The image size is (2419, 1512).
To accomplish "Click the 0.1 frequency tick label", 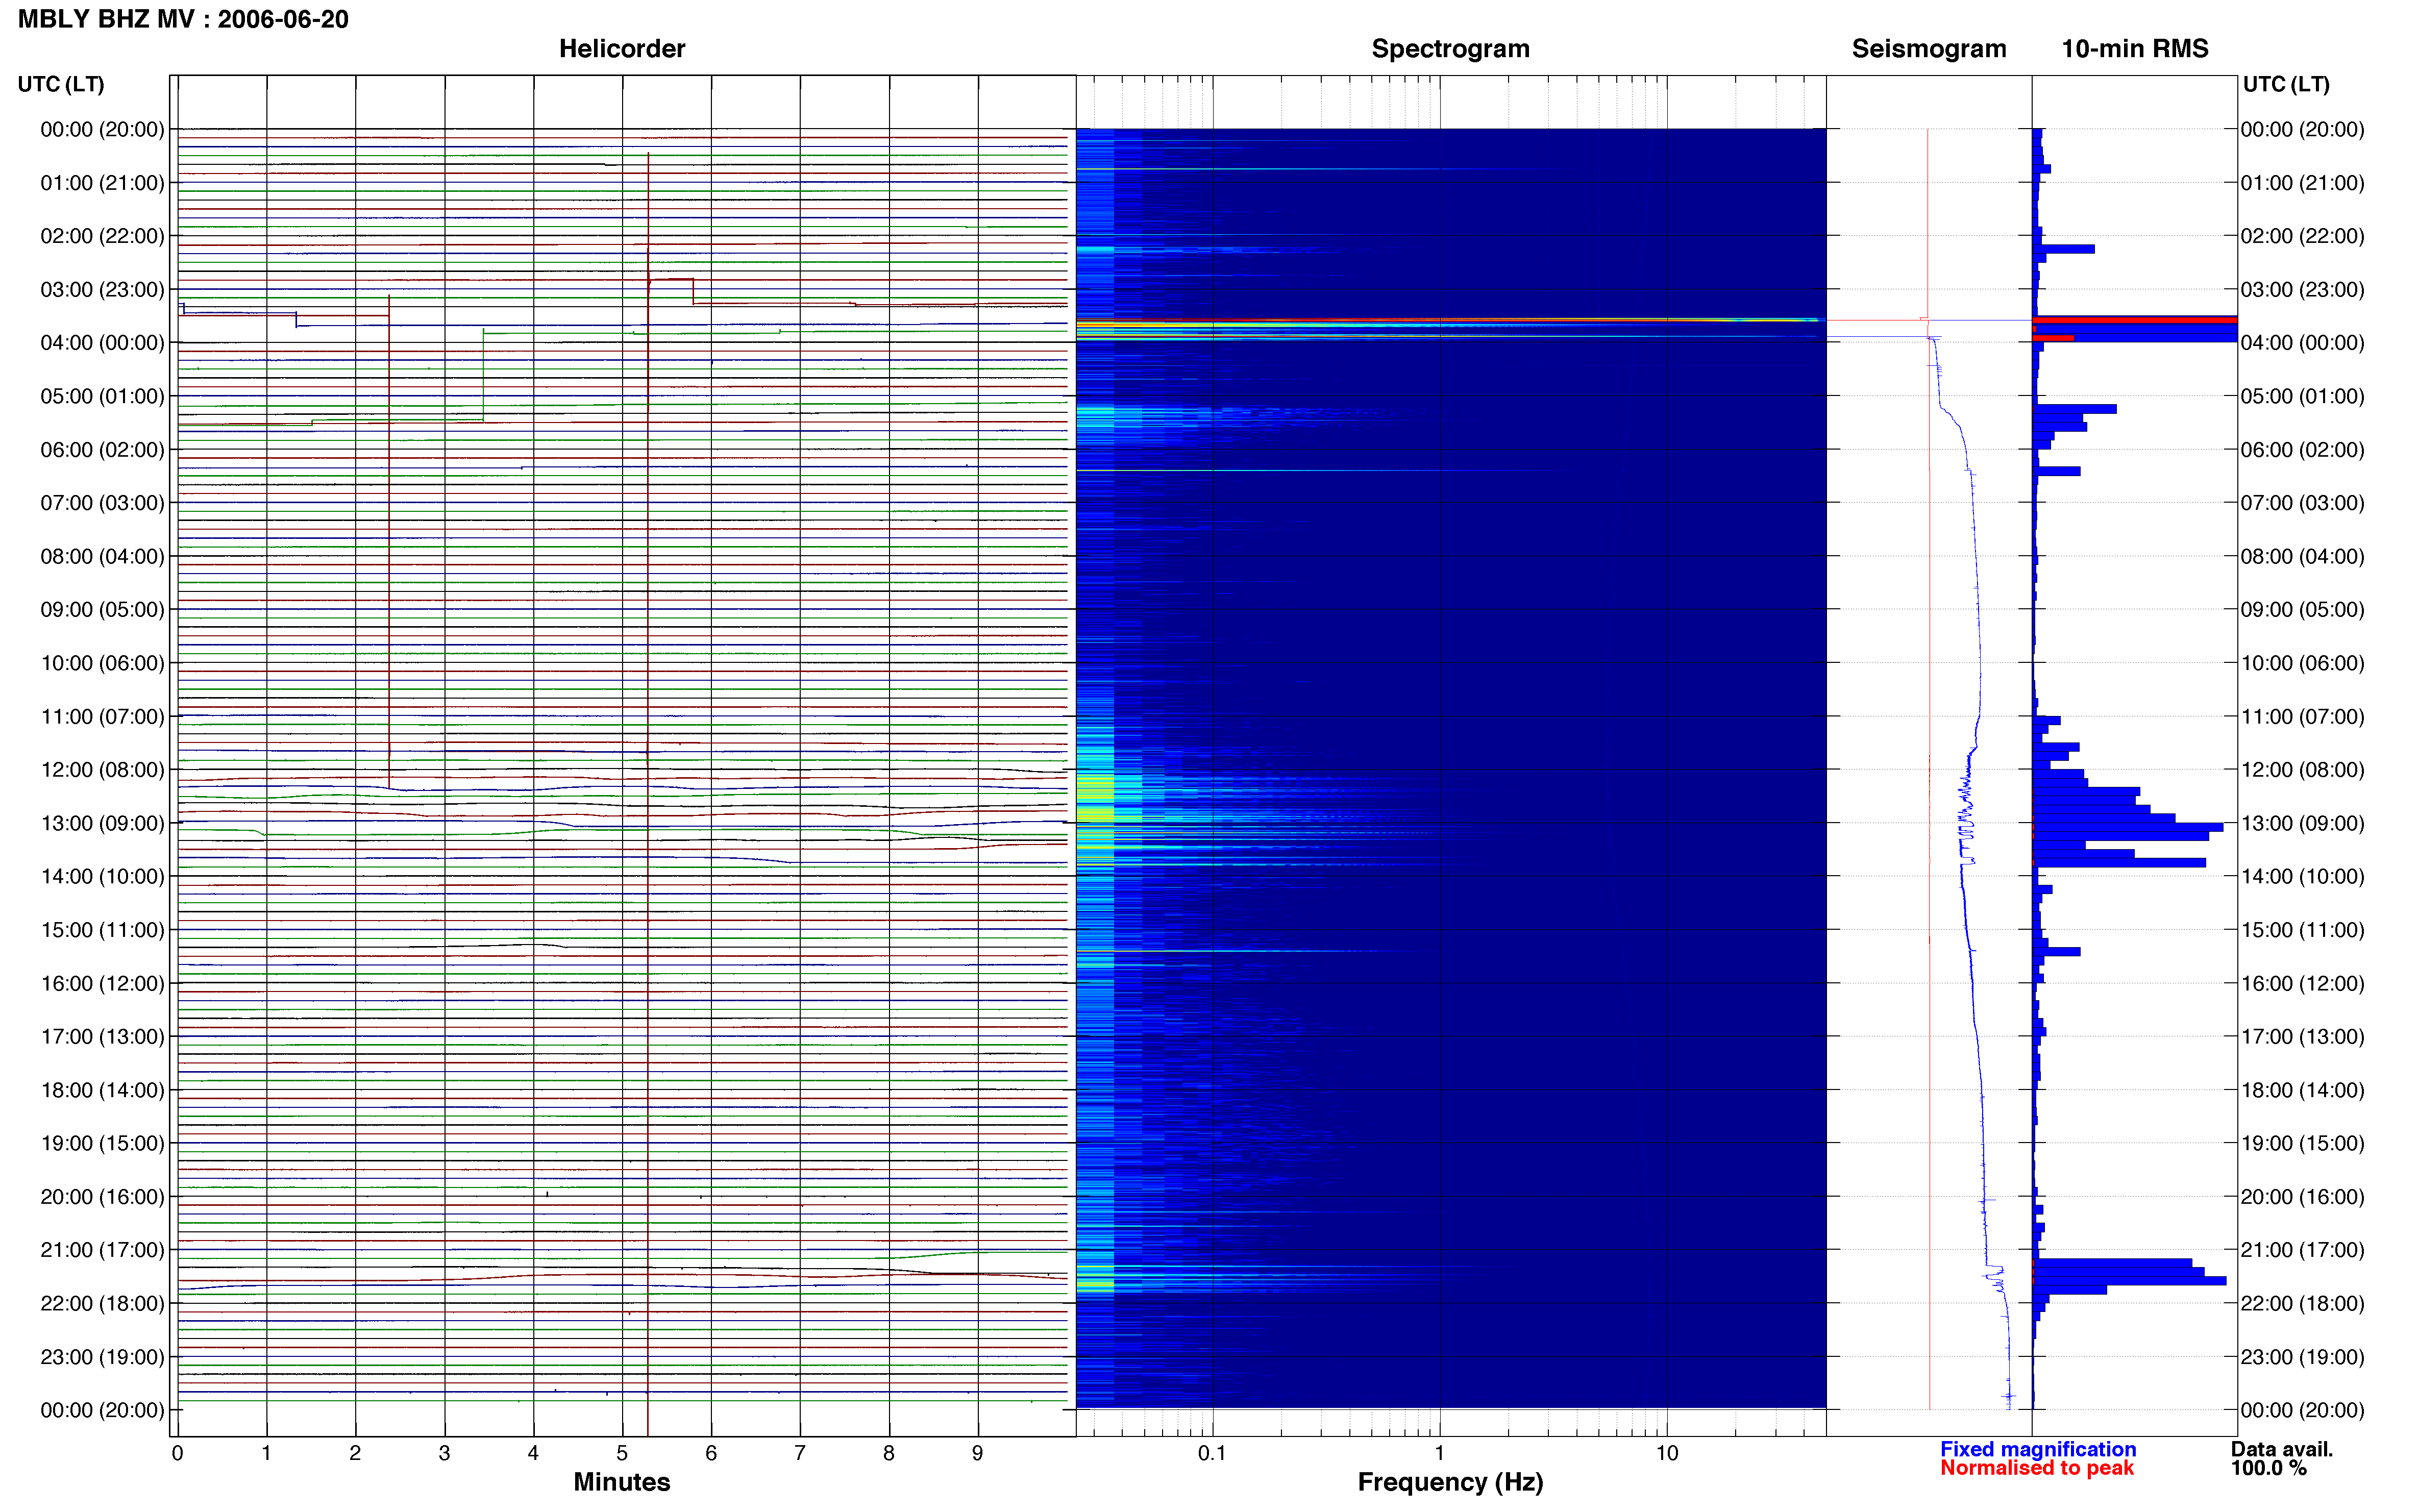I will click(x=1212, y=1453).
